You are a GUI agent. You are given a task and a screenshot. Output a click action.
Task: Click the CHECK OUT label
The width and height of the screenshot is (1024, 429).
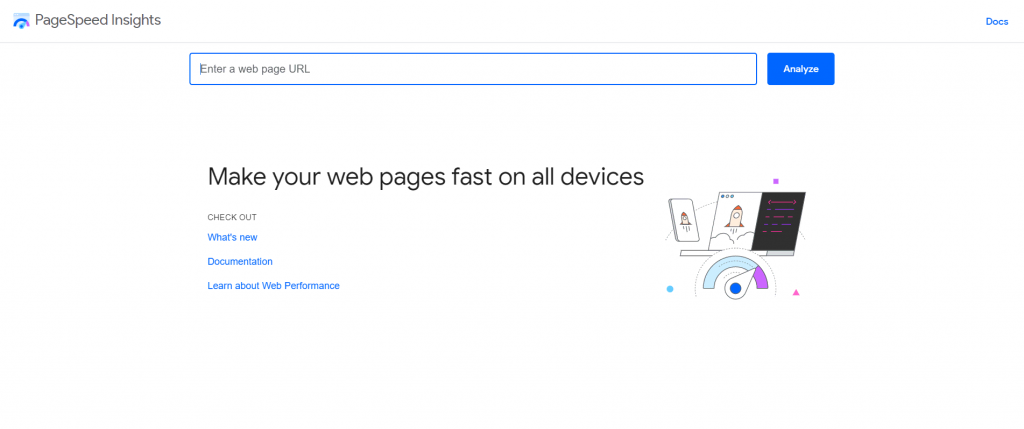tap(232, 217)
